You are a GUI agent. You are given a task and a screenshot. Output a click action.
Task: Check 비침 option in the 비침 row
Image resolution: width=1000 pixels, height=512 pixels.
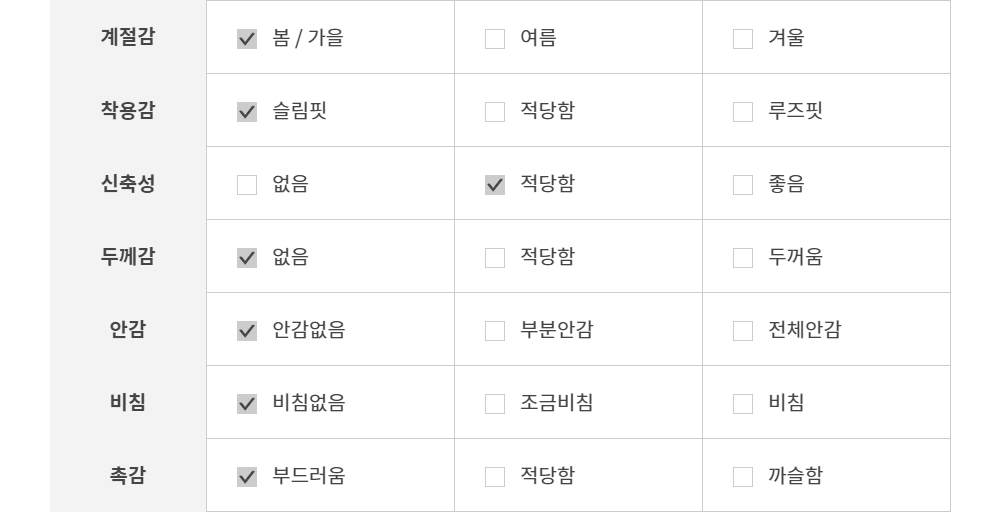point(743,405)
